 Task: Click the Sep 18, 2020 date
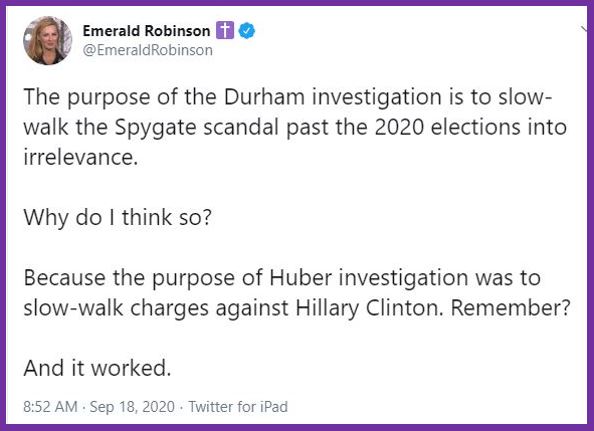pyautogui.click(x=132, y=407)
